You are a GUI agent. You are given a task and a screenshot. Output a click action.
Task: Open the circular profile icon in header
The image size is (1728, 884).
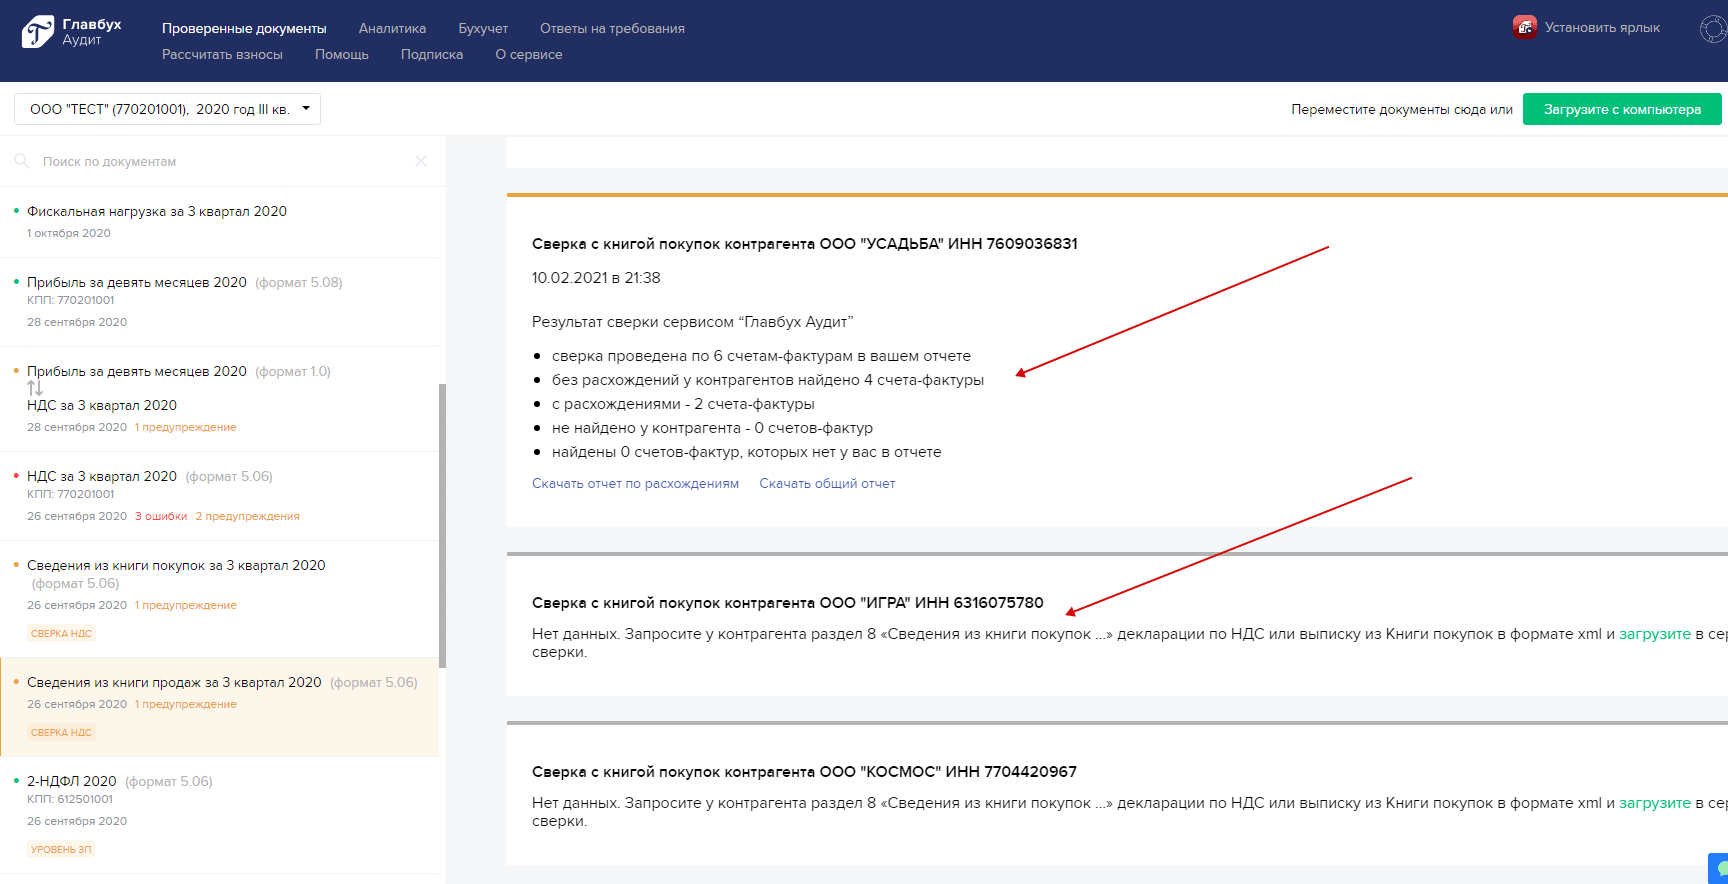tap(1713, 29)
